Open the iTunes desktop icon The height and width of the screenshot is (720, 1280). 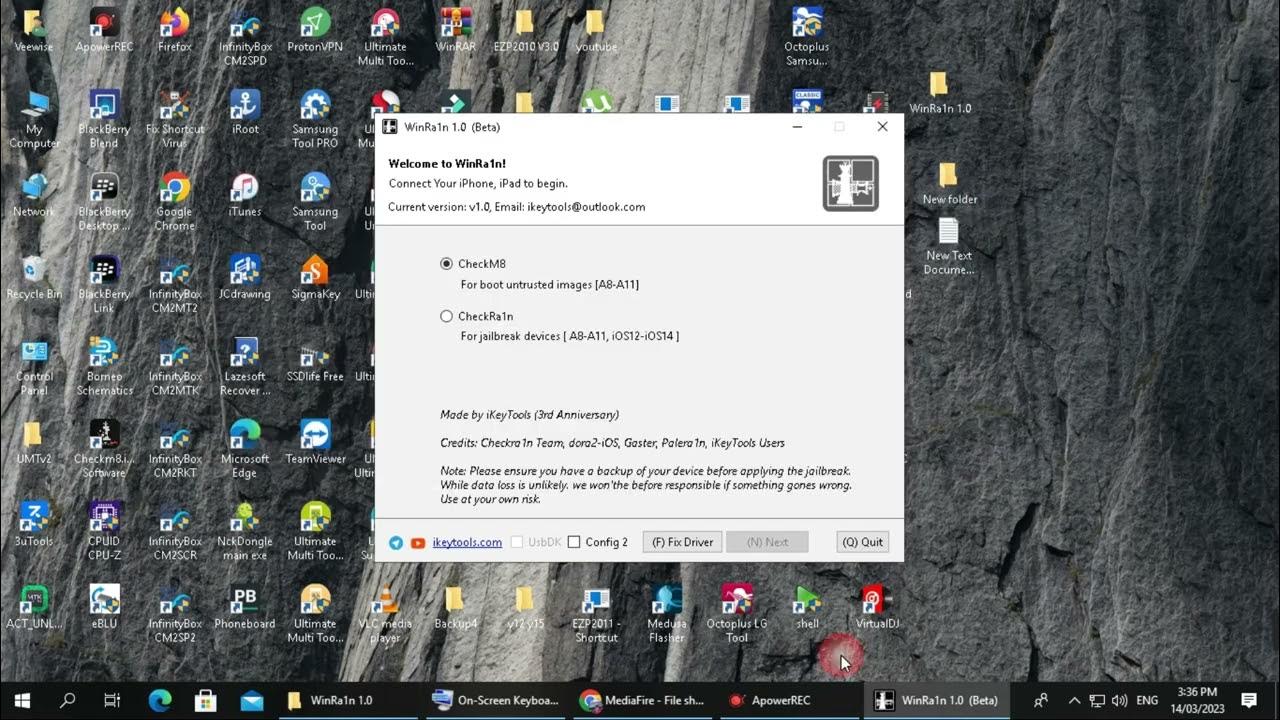(244, 196)
